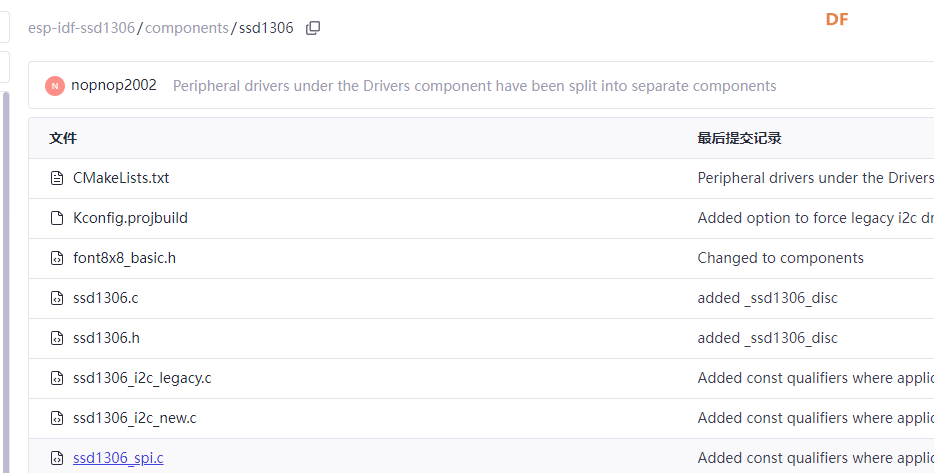
Task: Copy the repository path with the copy icon
Action: click(x=313, y=28)
